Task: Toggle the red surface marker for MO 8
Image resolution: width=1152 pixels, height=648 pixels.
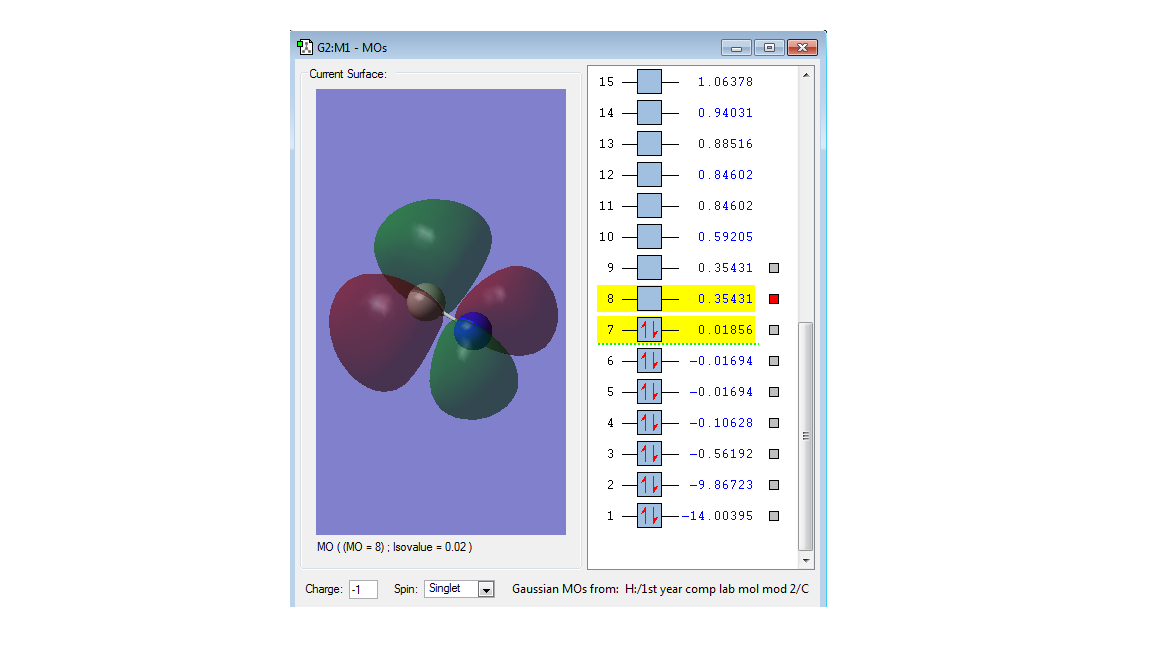Action: pos(774,299)
